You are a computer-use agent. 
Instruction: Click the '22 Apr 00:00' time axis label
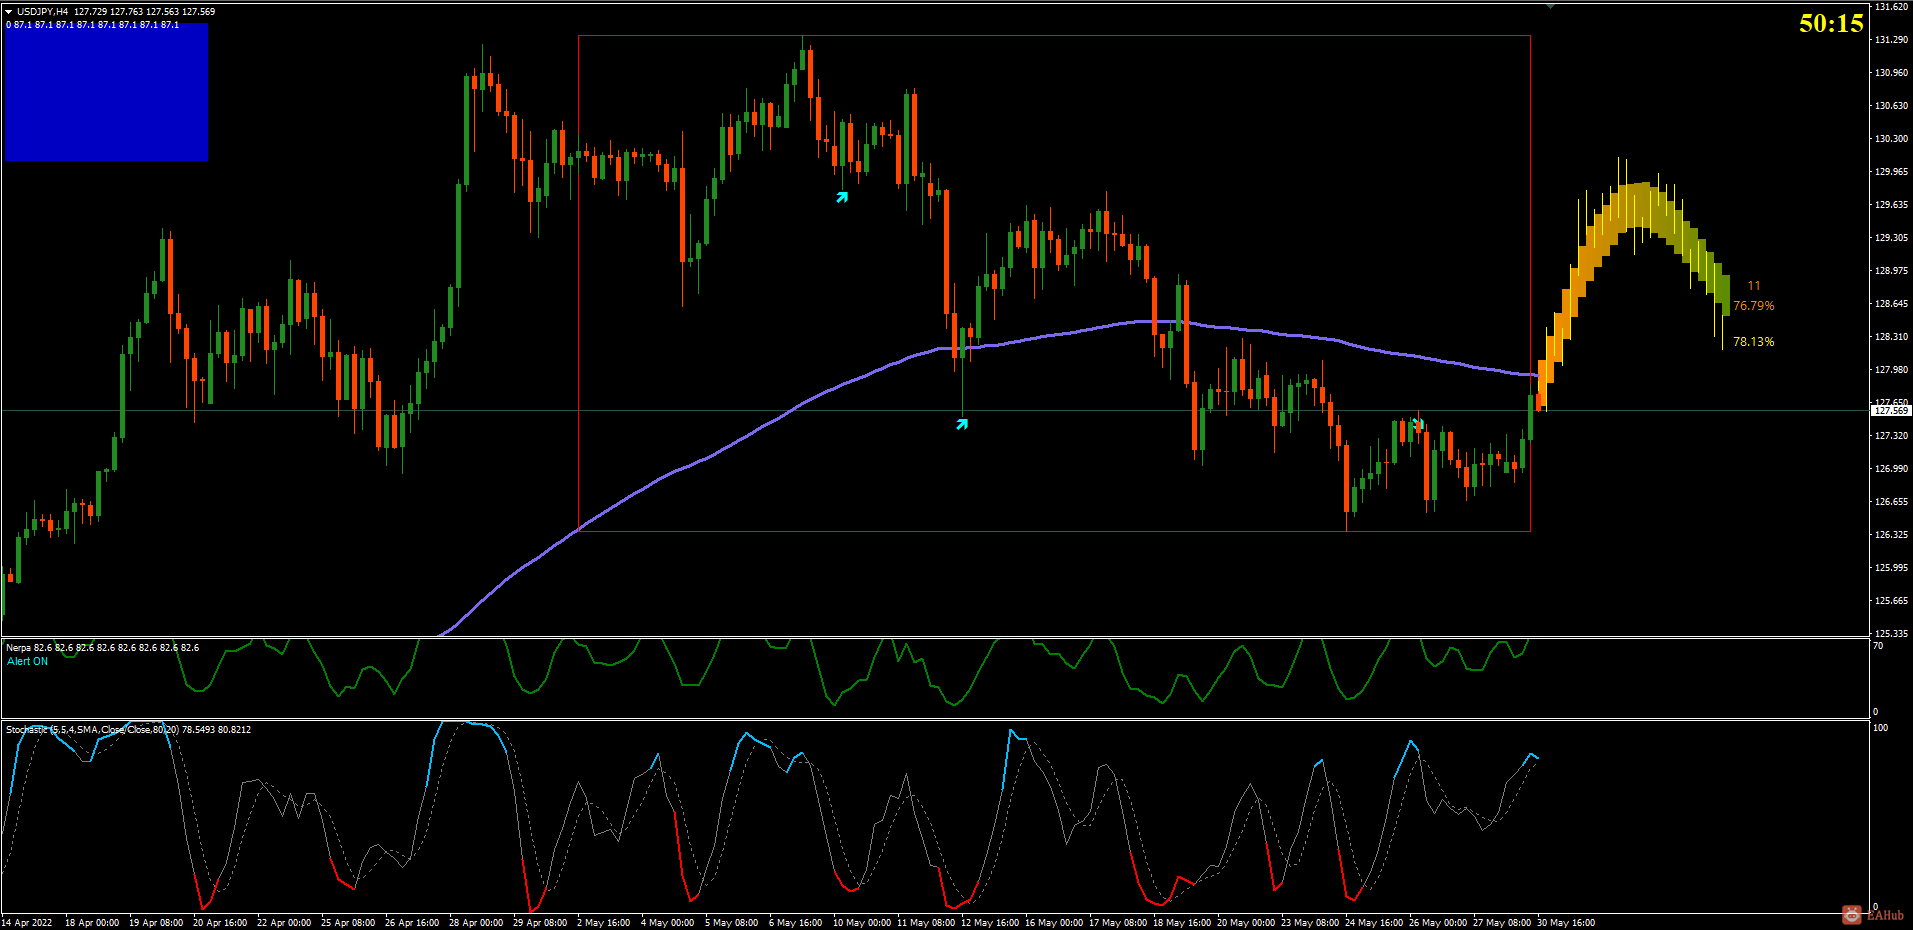(x=284, y=923)
